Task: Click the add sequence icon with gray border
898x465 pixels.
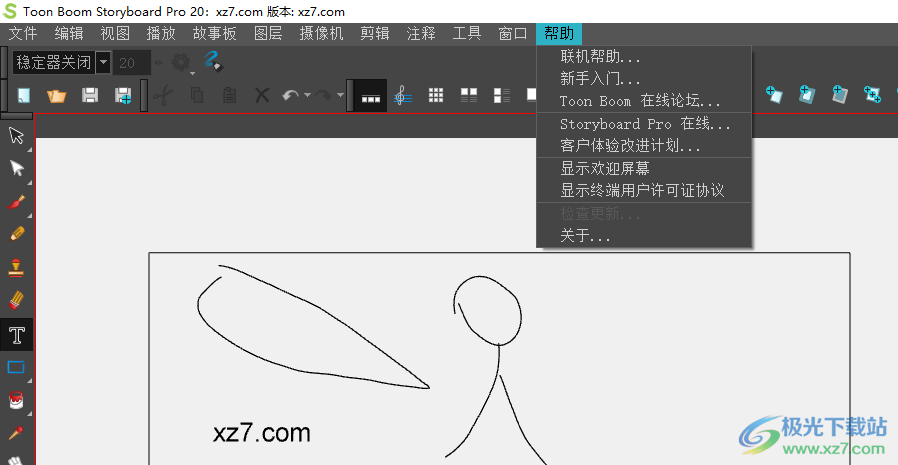Action: click(840, 94)
